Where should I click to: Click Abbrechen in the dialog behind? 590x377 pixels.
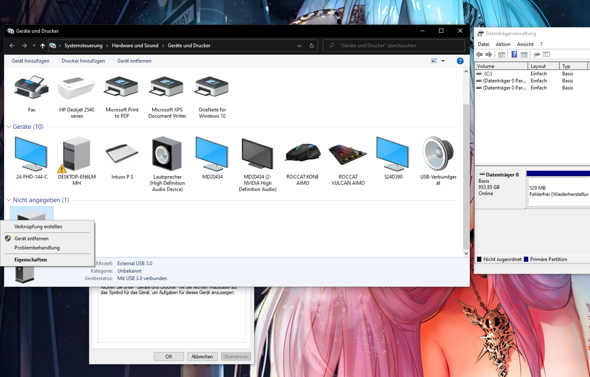[x=202, y=356]
